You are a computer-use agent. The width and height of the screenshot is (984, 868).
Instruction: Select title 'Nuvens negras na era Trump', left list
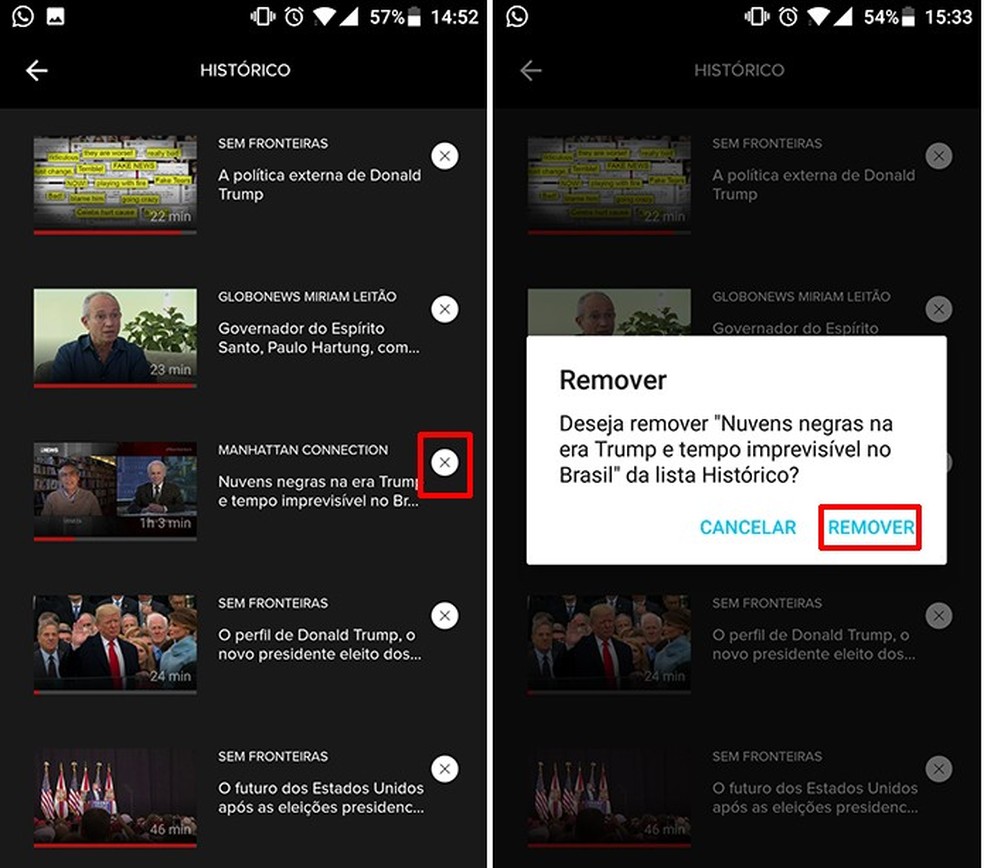click(x=318, y=491)
